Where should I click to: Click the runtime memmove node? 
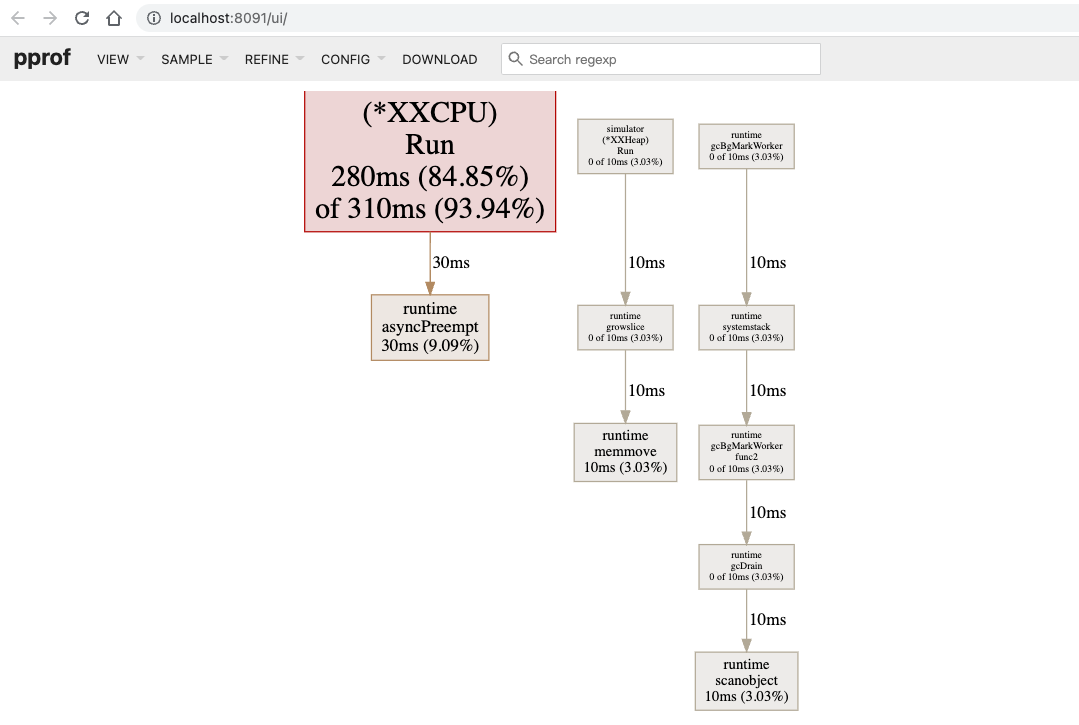tap(625, 452)
